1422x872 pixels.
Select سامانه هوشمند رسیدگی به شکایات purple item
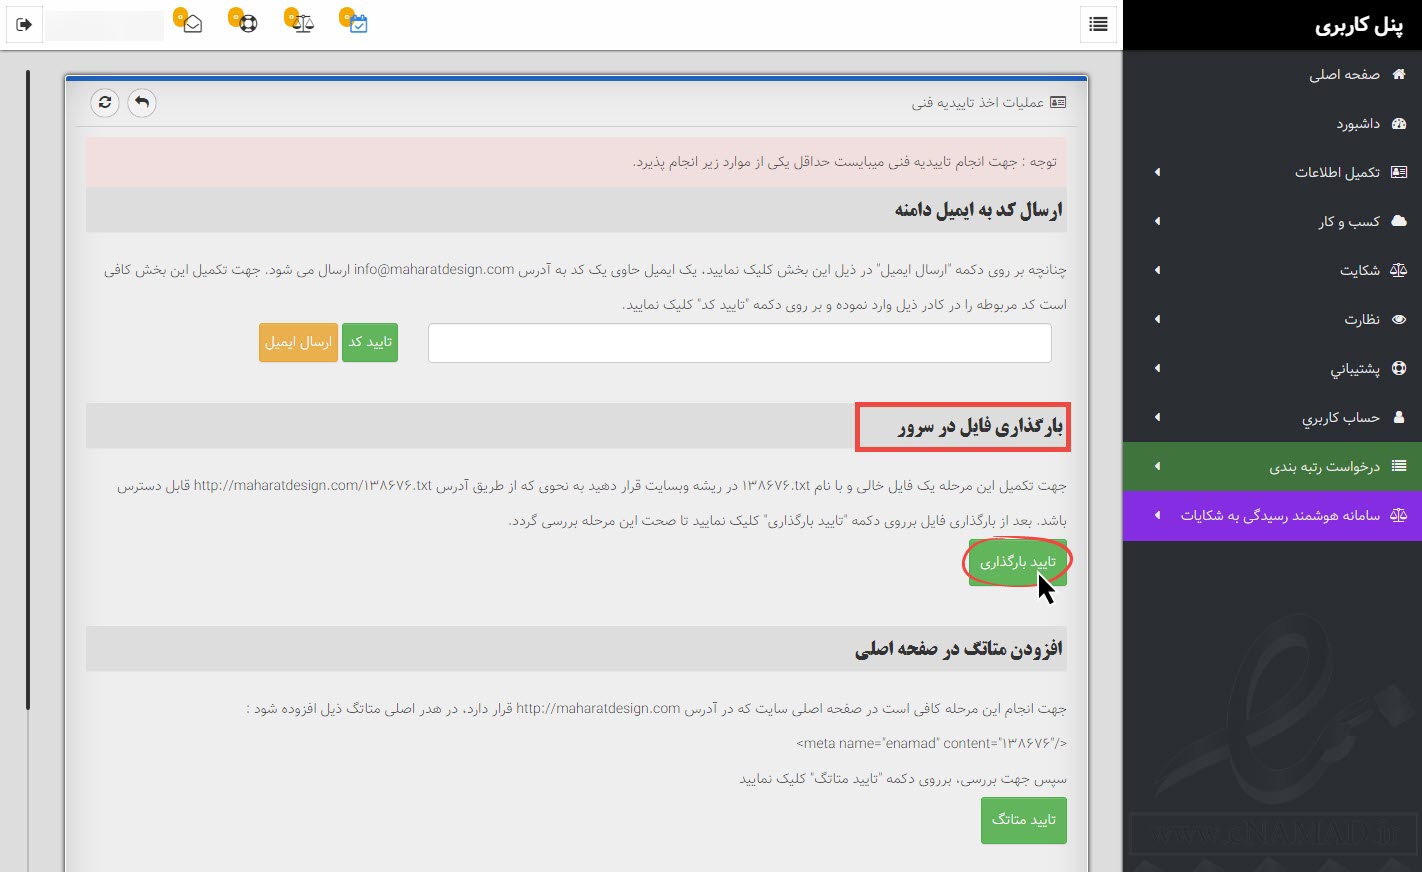click(x=1272, y=515)
